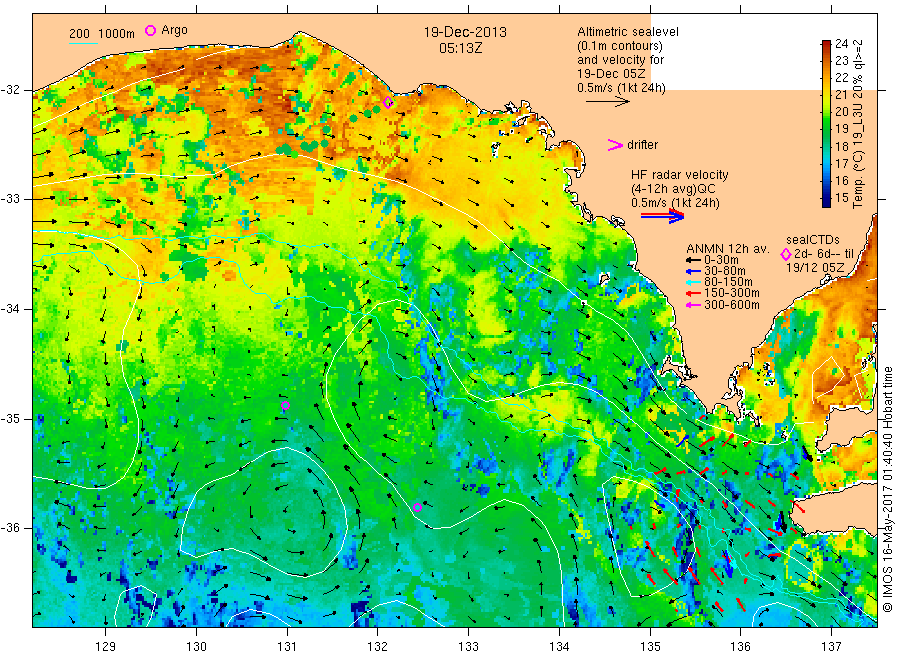Click the 15 label on the colour bar
The image size is (900, 660).
coord(841,198)
